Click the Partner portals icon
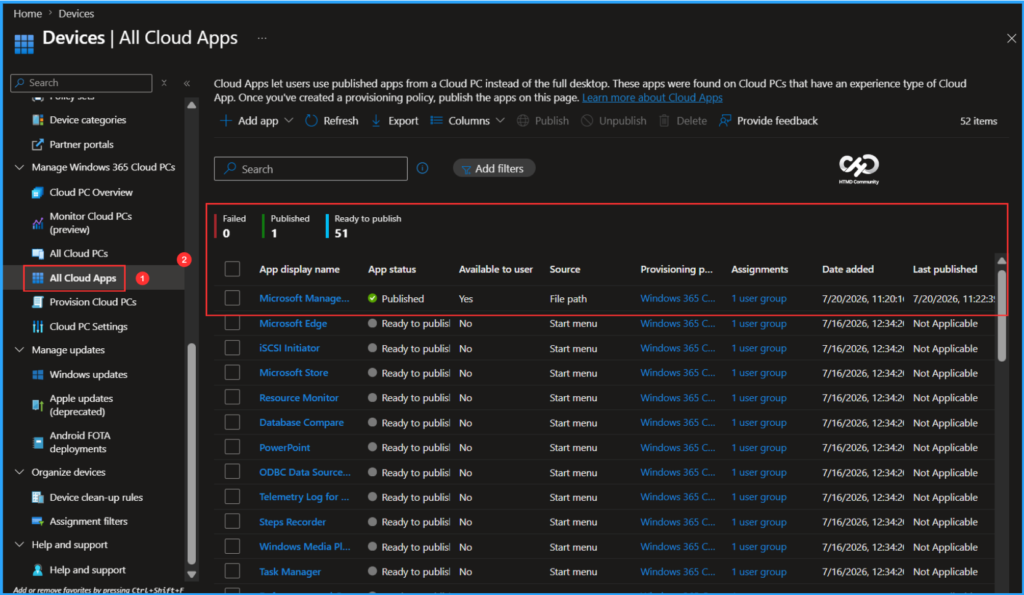Screen dimensions: 1024x595 (x=38, y=144)
